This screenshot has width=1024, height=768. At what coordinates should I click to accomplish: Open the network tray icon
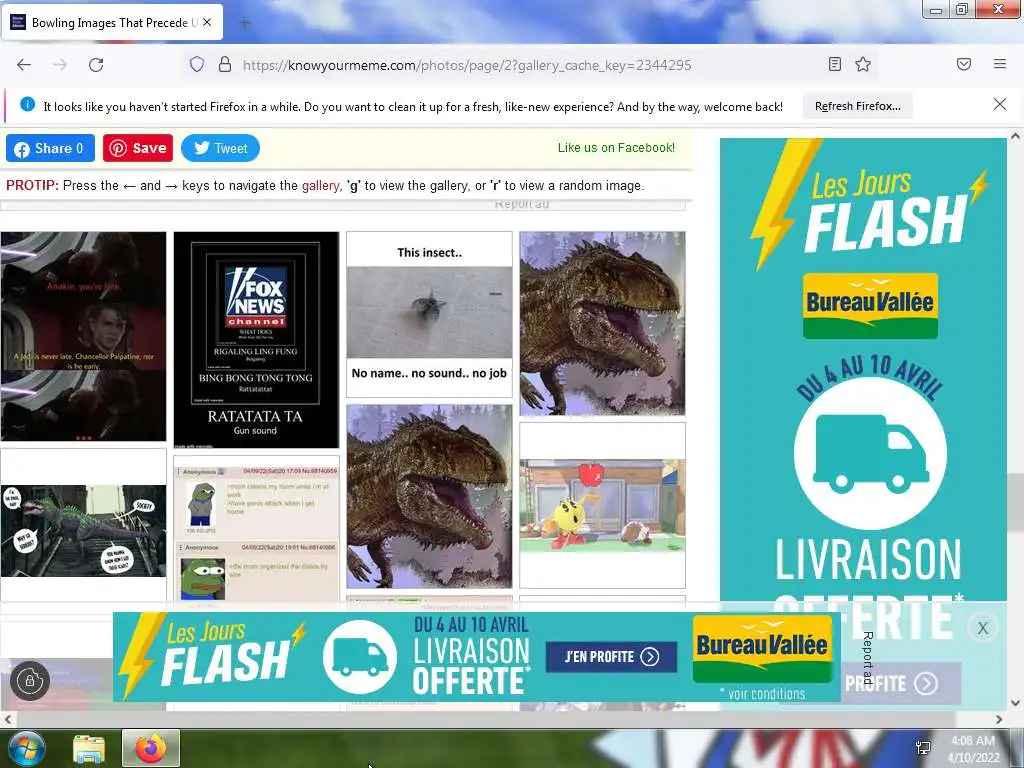pyautogui.click(x=924, y=748)
